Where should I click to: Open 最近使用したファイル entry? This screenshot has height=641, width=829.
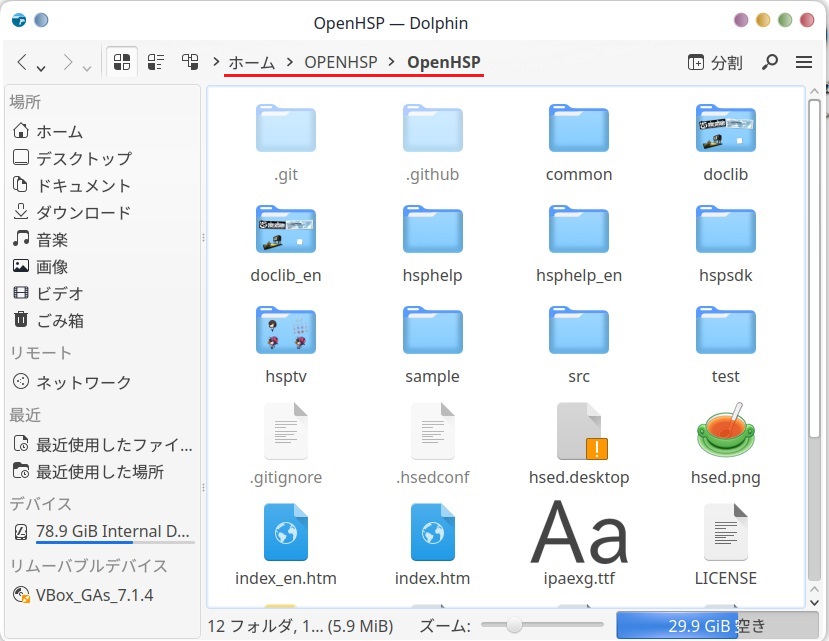coord(103,444)
